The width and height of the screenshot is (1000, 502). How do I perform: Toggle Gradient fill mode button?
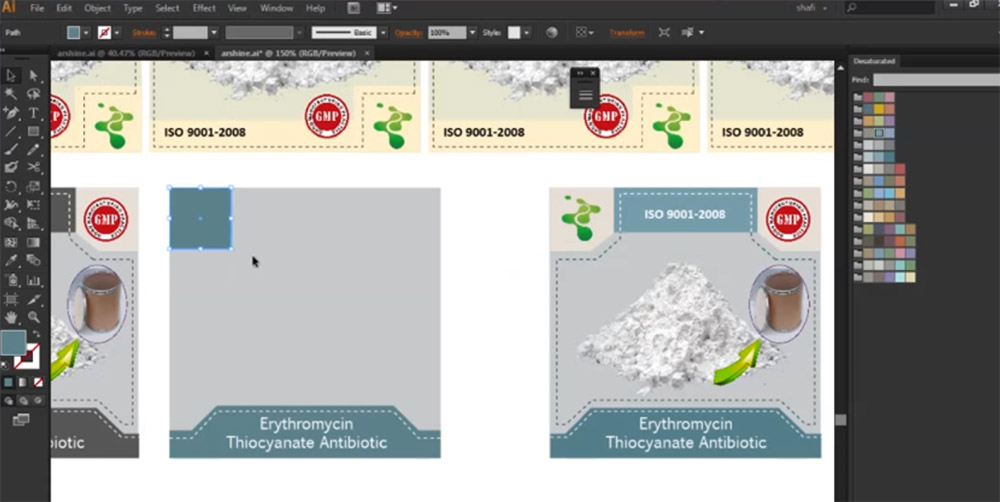coord(23,382)
